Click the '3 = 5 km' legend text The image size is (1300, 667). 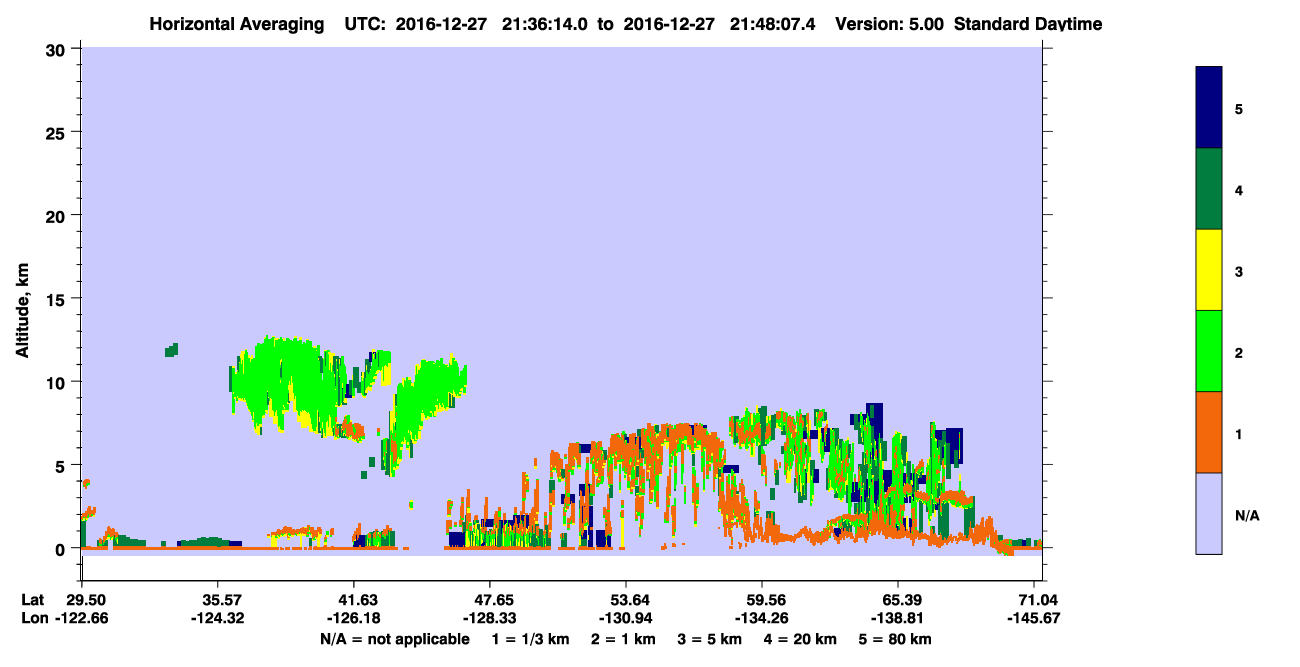click(708, 639)
